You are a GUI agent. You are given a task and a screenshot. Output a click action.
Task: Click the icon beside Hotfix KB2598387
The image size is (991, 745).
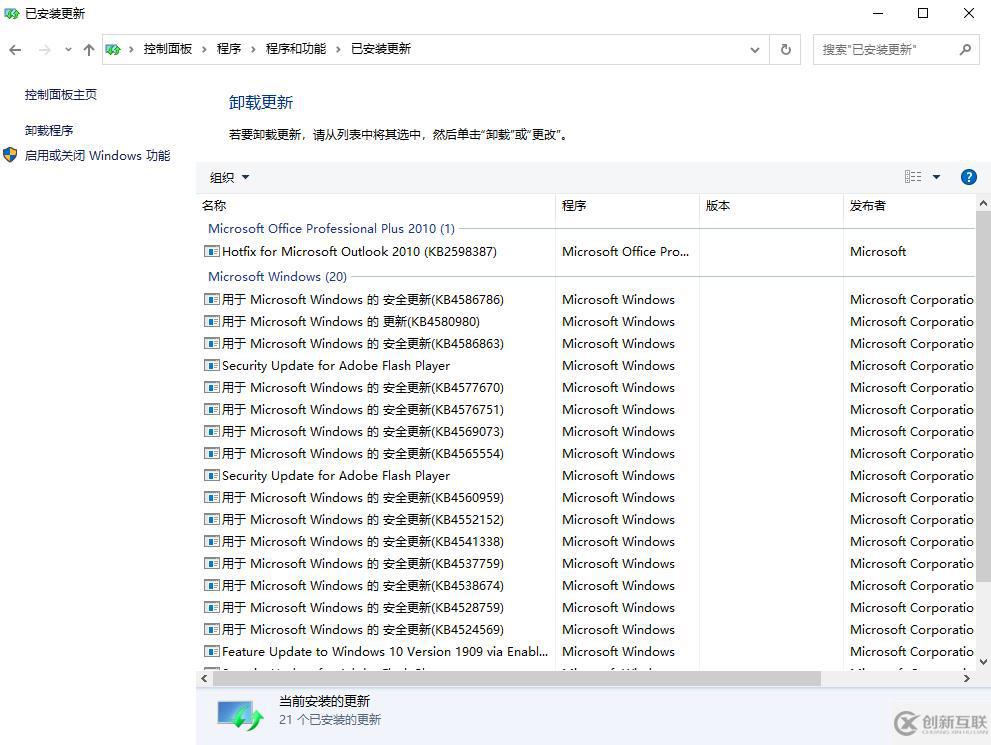click(211, 251)
